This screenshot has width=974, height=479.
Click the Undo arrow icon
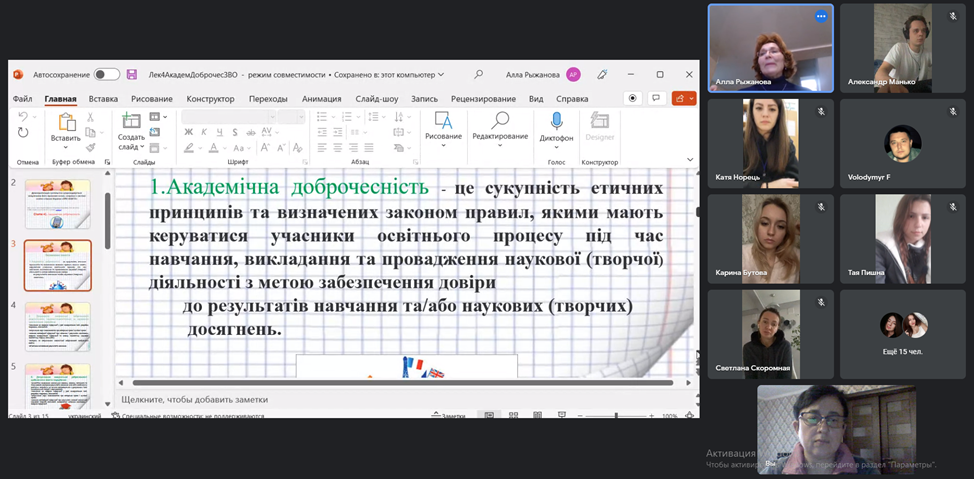[24, 117]
